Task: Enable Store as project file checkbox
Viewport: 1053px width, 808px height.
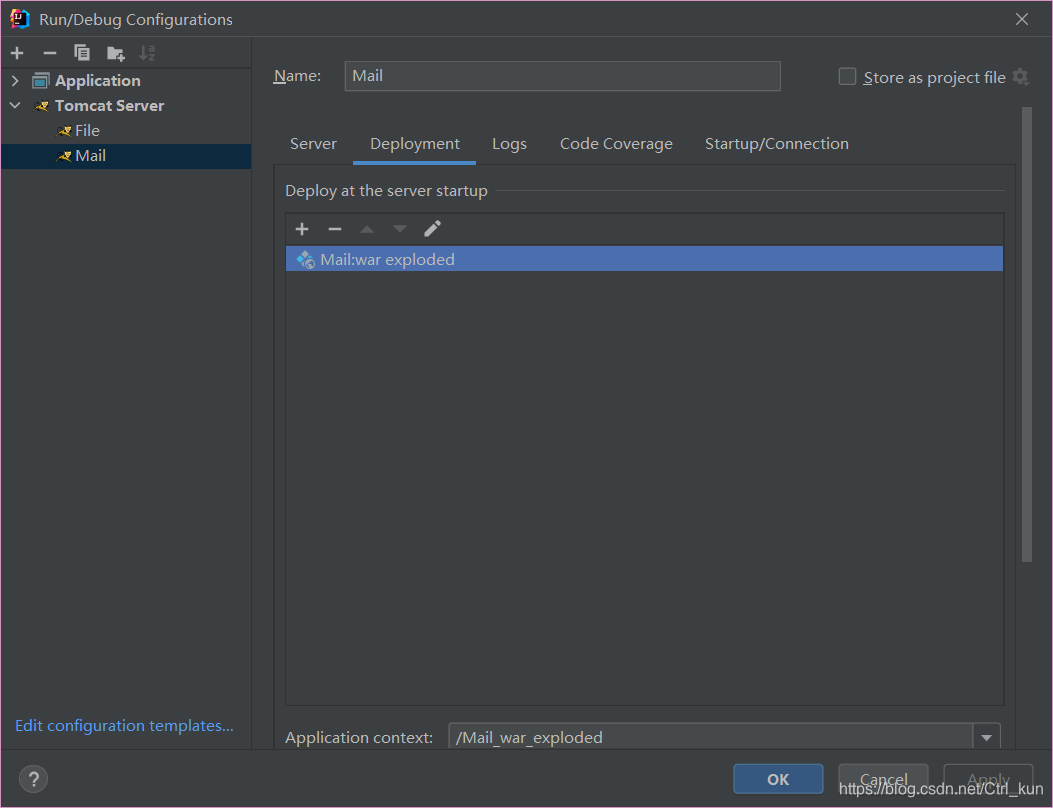Action: click(848, 77)
